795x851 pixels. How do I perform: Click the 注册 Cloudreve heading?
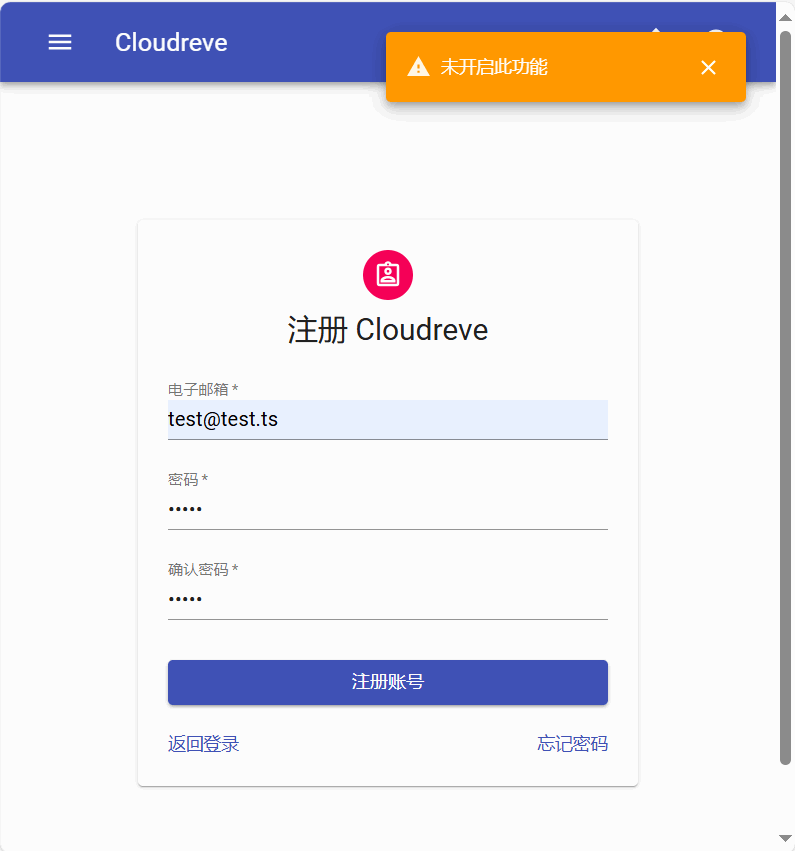[x=387, y=330]
